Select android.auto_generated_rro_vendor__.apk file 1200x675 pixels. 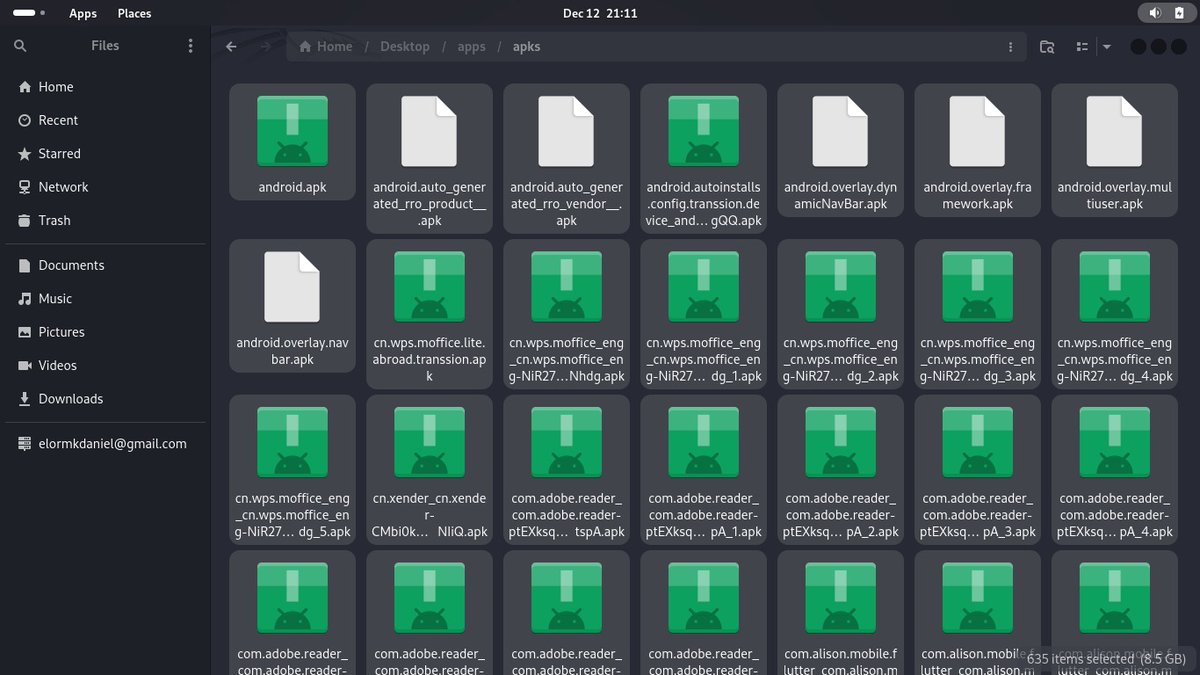click(x=566, y=158)
